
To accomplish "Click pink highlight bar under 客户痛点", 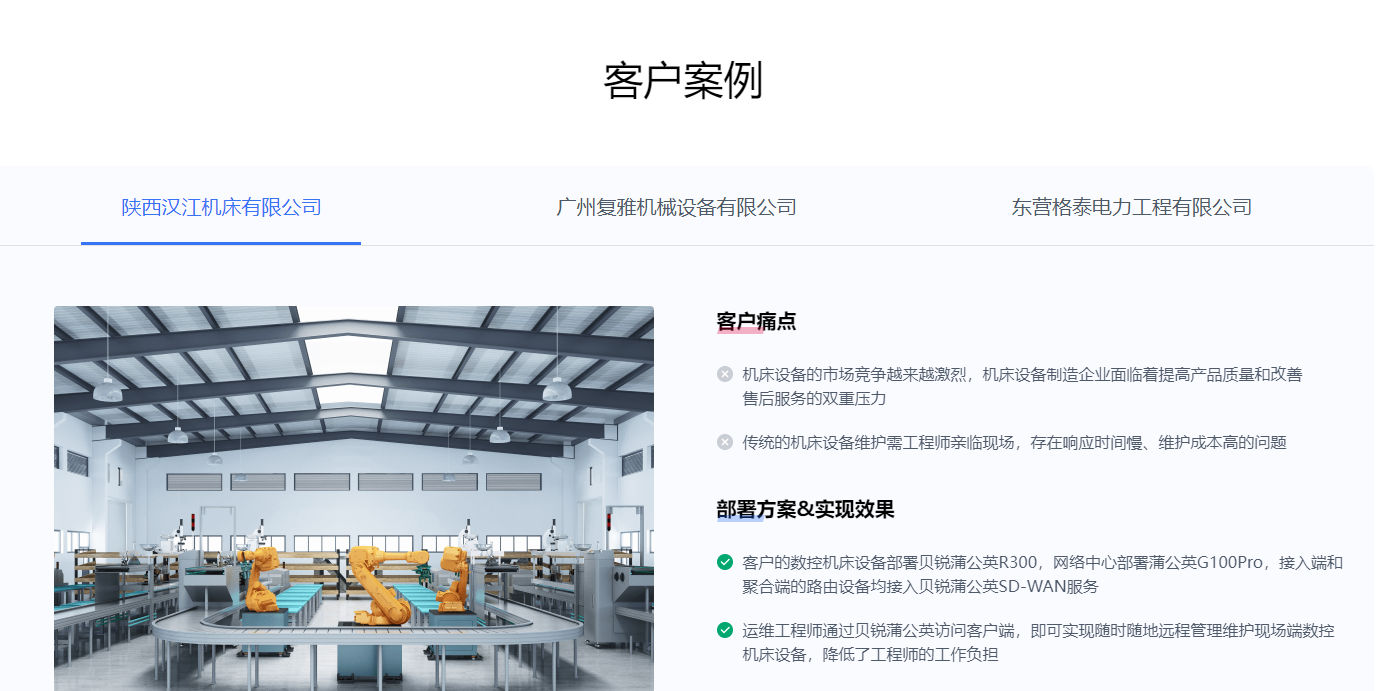I will tap(740, 331).
